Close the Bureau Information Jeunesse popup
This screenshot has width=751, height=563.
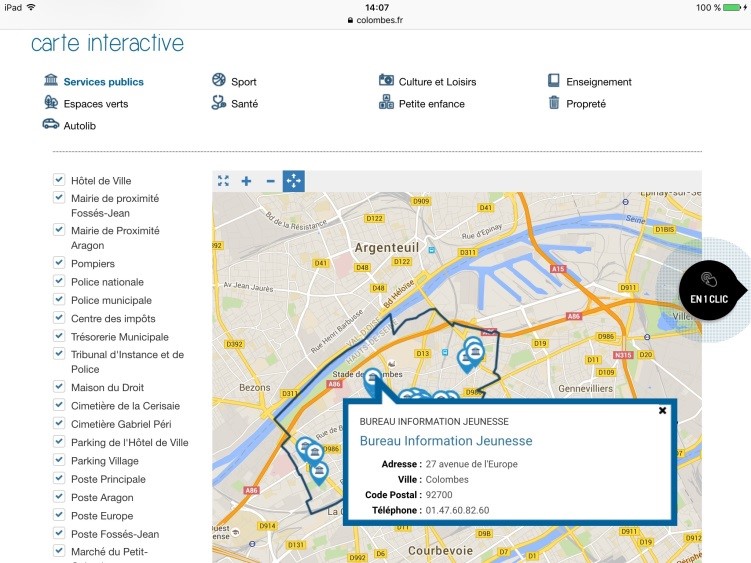pos(662,410)
